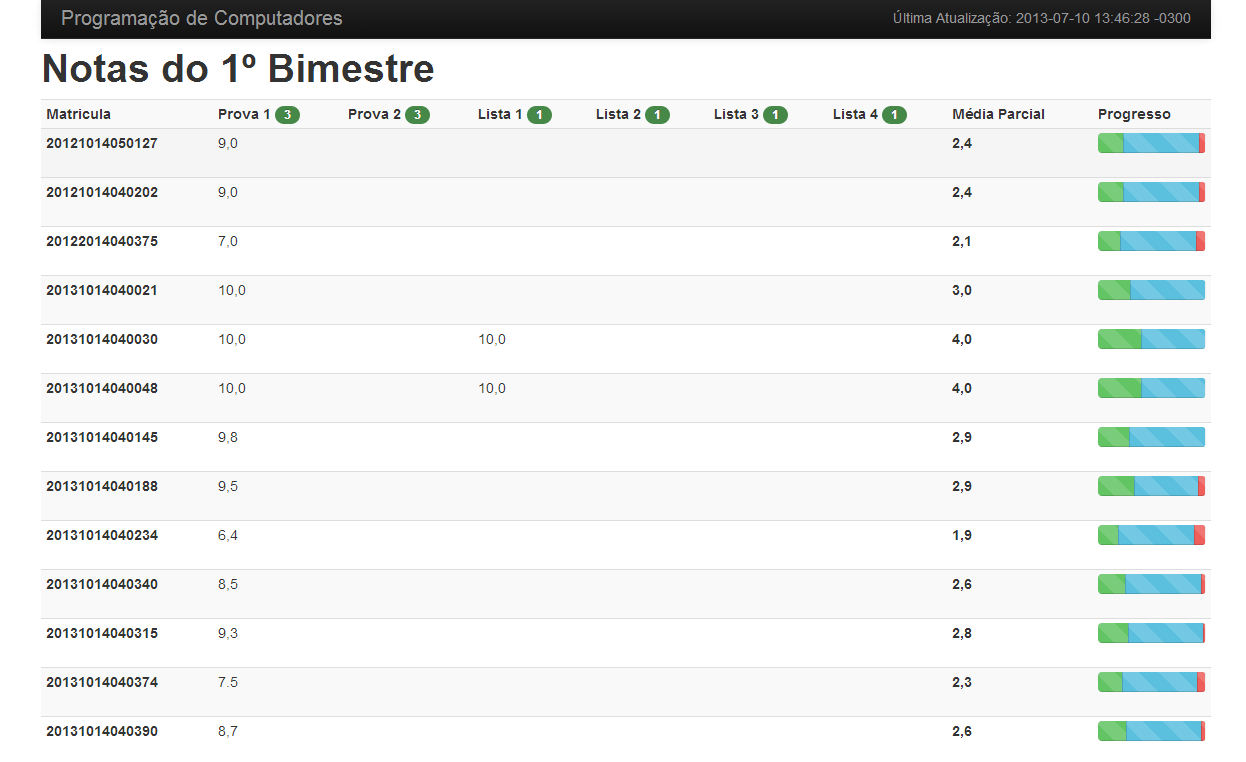Click Média Parcial value 2,3

coord(962,682)
